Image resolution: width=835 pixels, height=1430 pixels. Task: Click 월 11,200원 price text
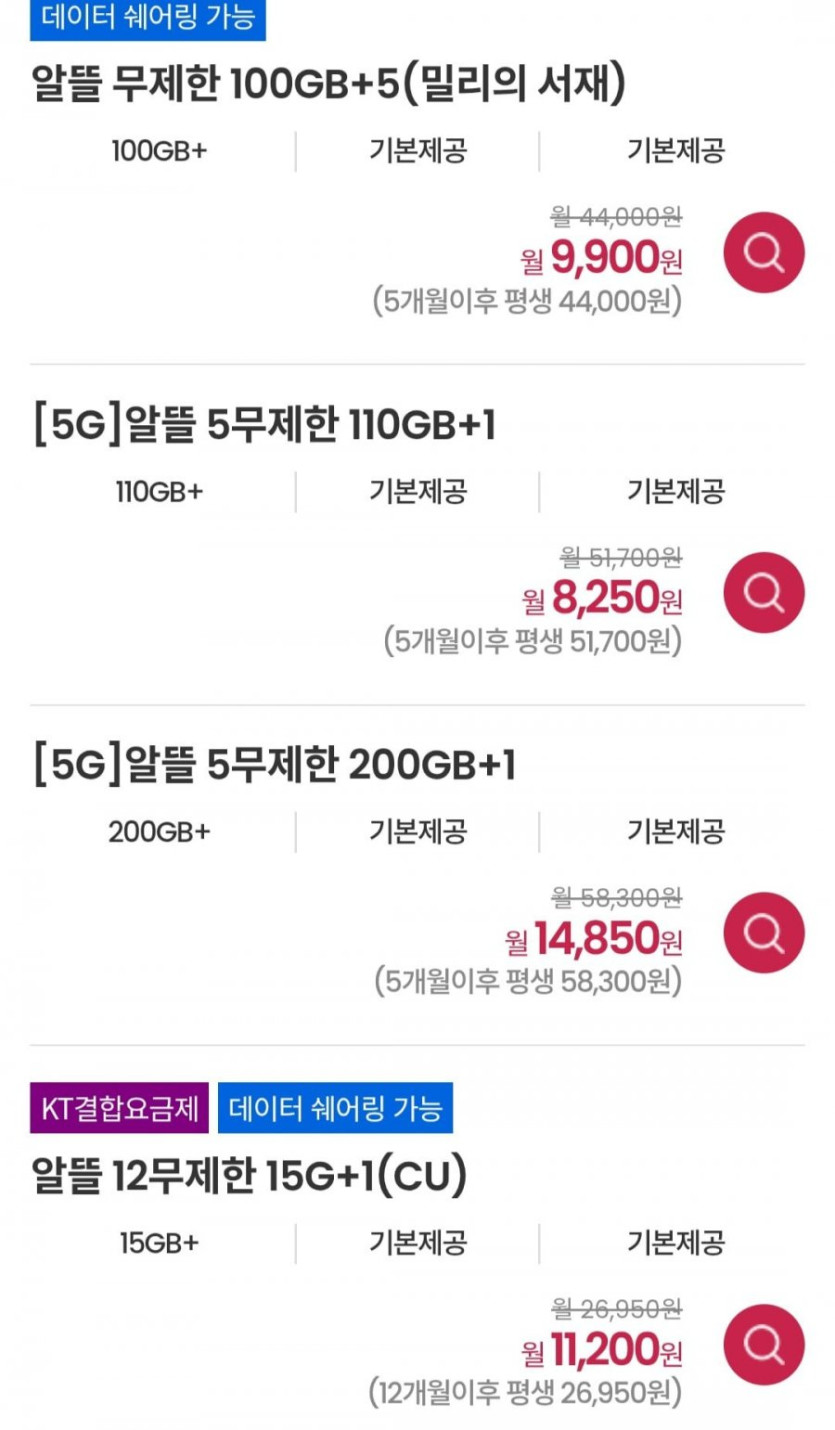coord(602,1352)
